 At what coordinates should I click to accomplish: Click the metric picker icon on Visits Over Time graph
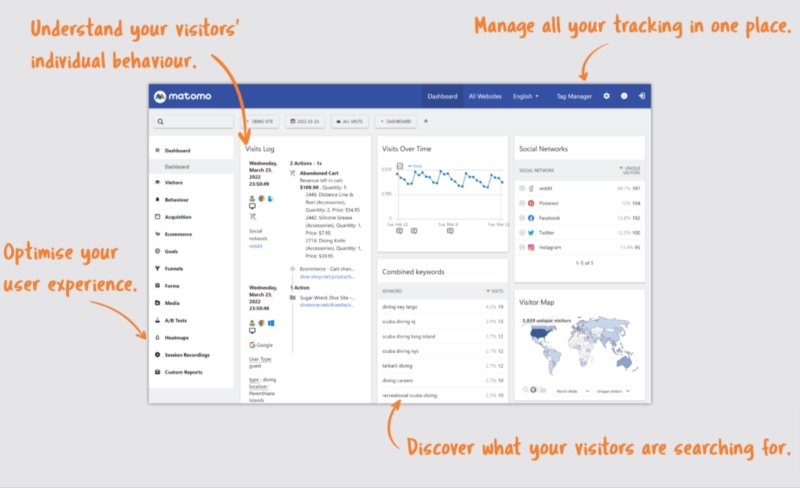(400, 166)
